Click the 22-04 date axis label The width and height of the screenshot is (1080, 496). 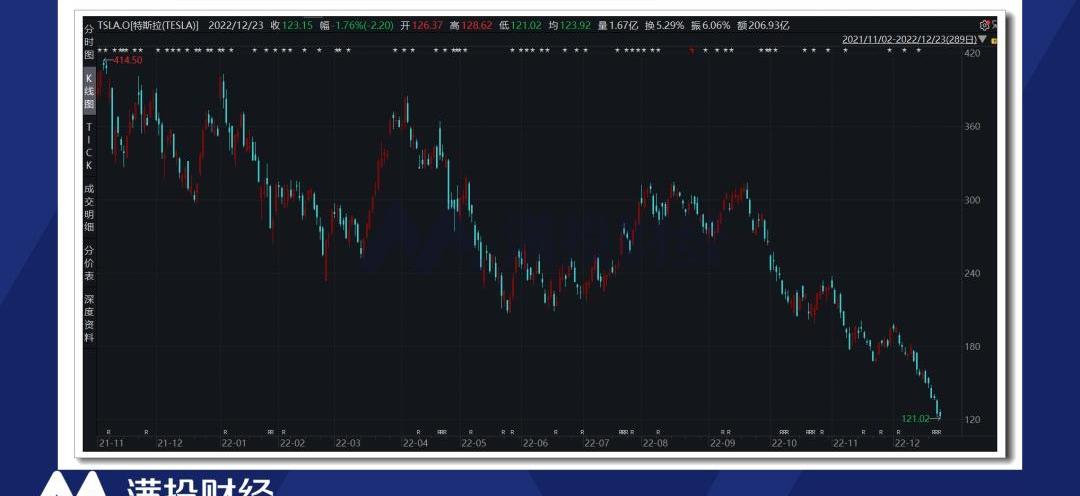coord(415,443)
